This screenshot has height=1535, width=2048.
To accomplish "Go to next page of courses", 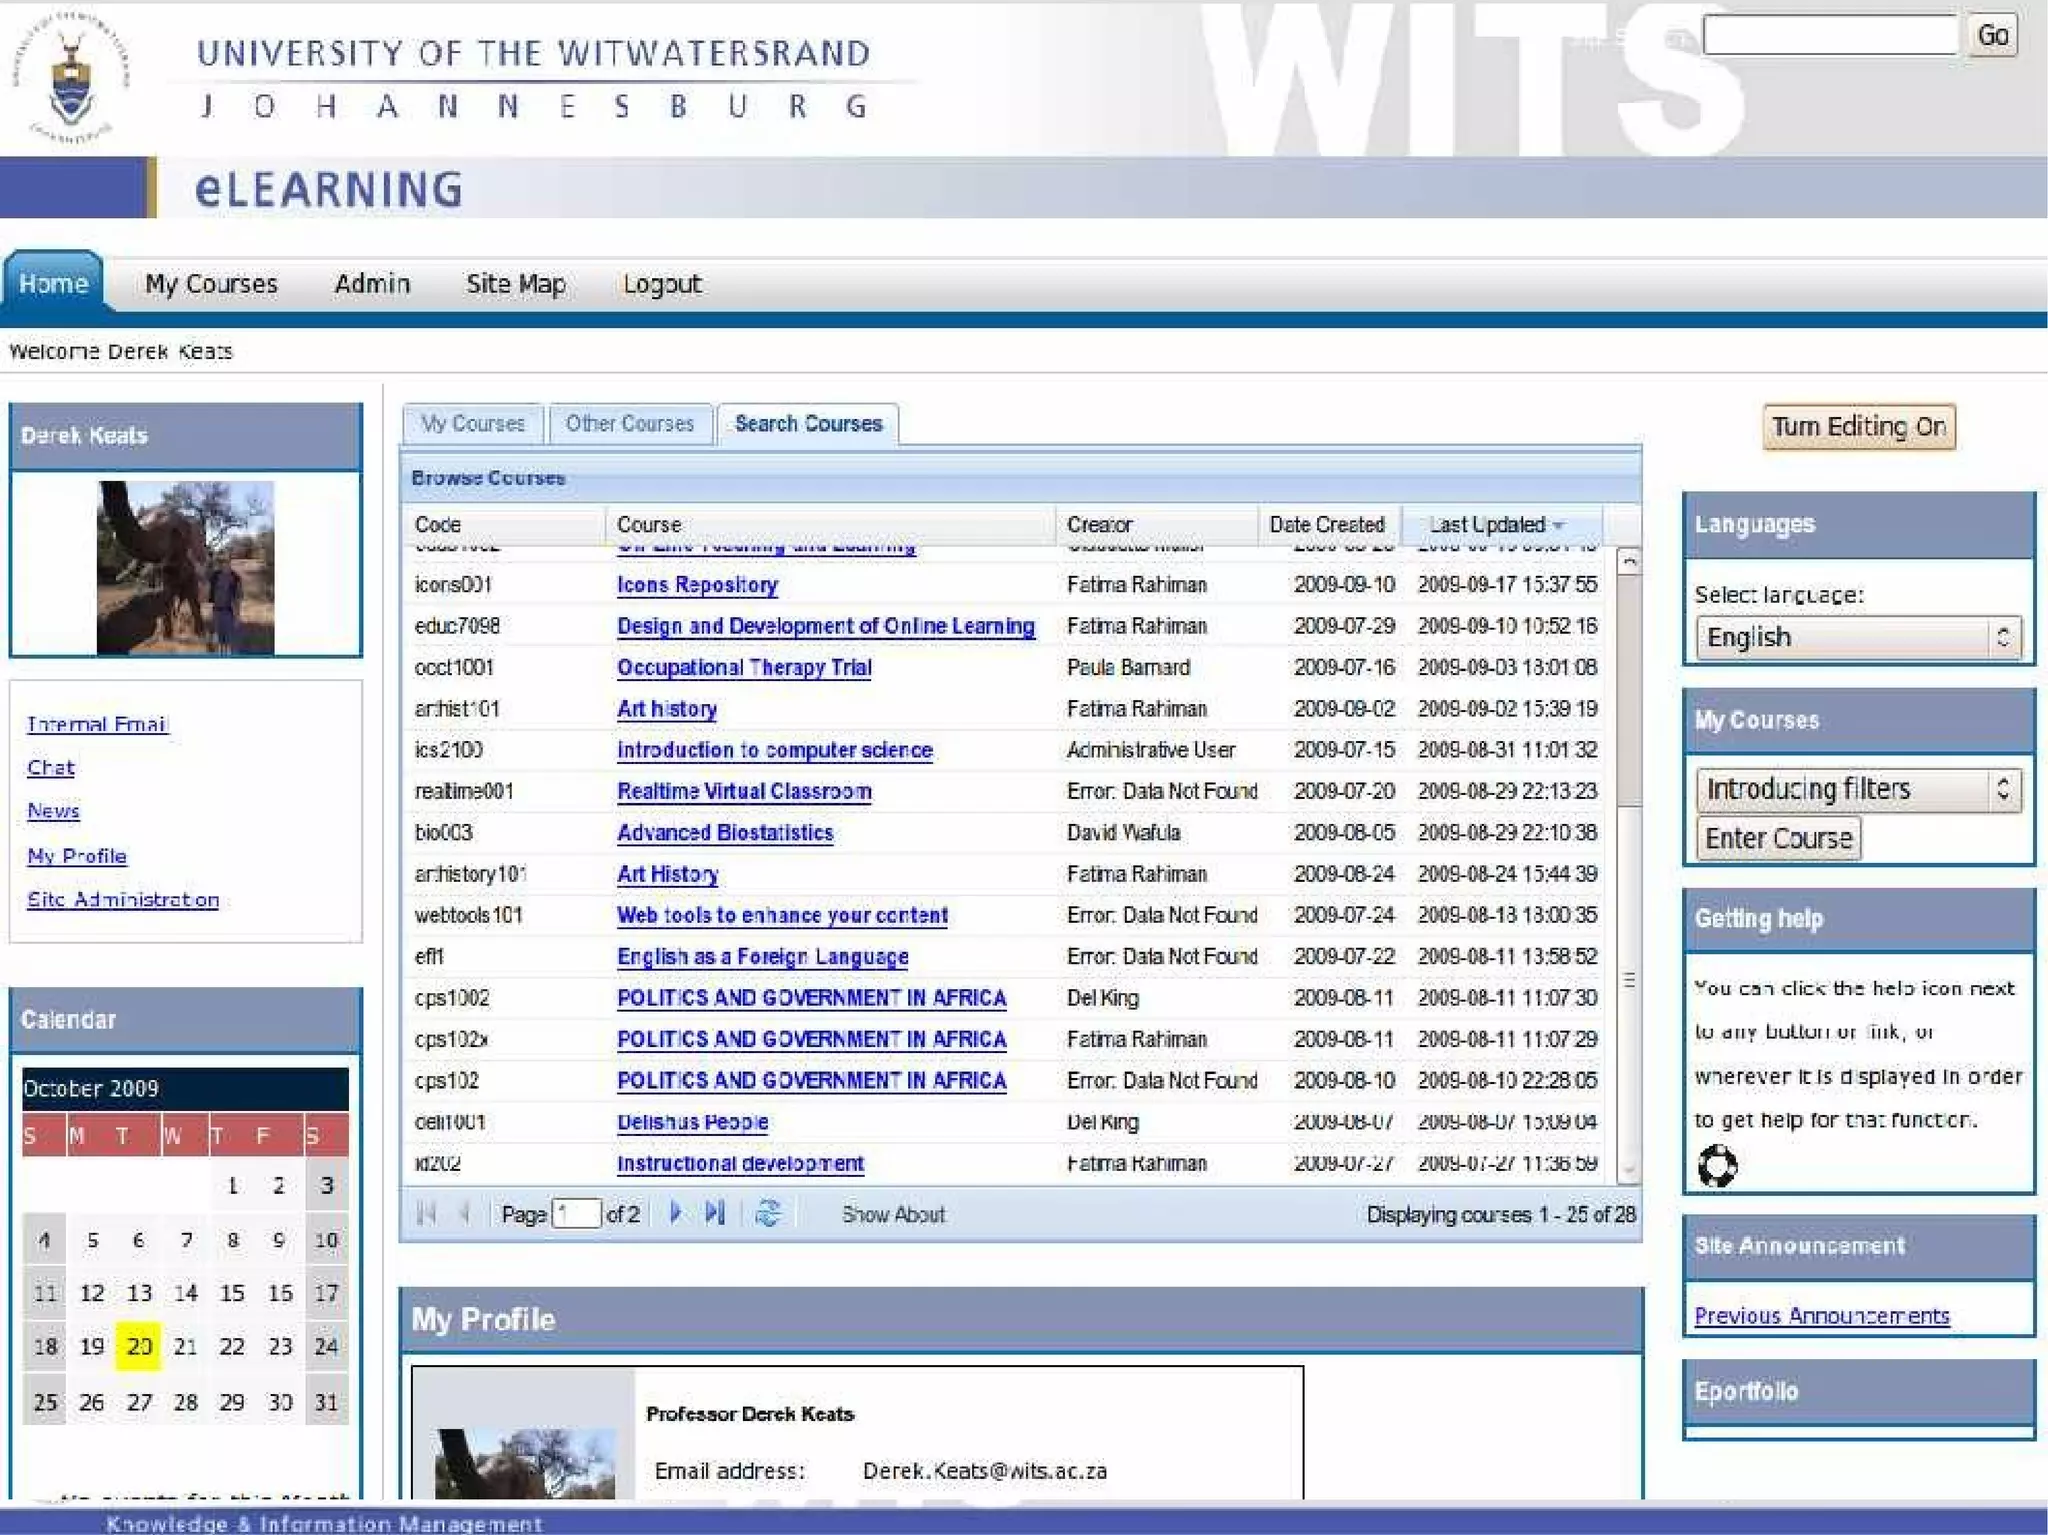I will [x=675, y=1213].
